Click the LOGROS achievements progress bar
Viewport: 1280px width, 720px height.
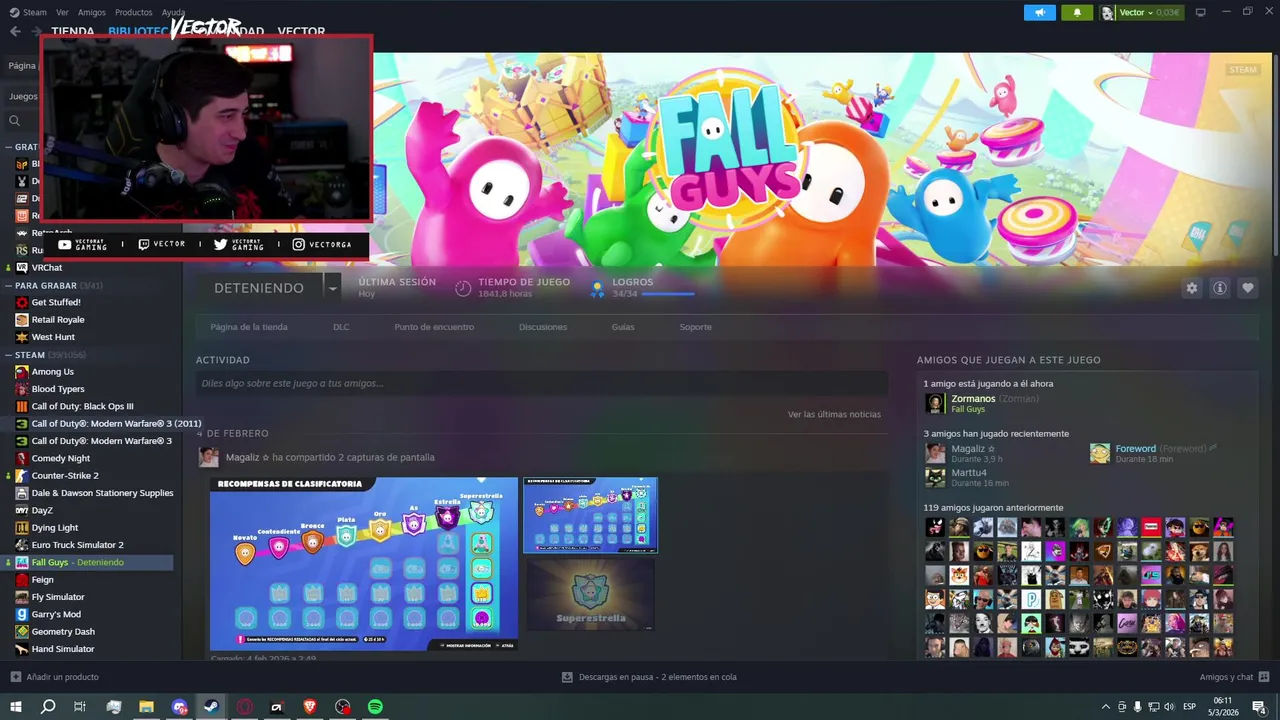coord(667,294)
